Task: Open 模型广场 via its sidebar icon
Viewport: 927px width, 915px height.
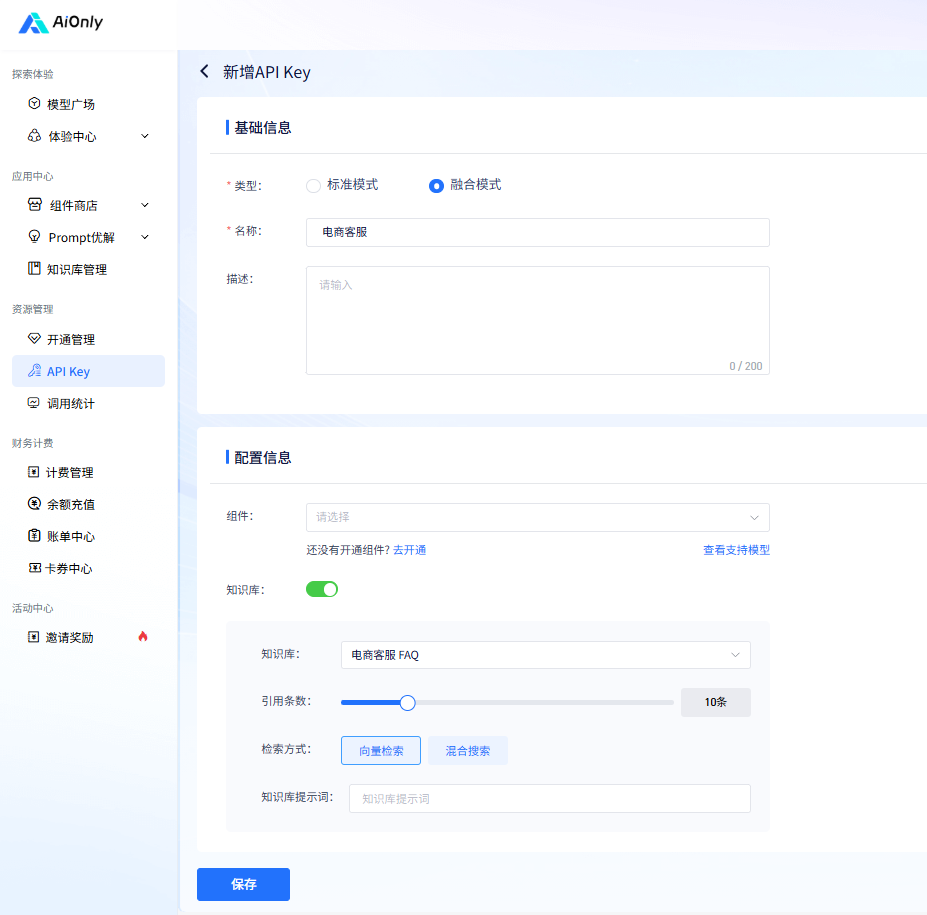Action: [34, 103]
